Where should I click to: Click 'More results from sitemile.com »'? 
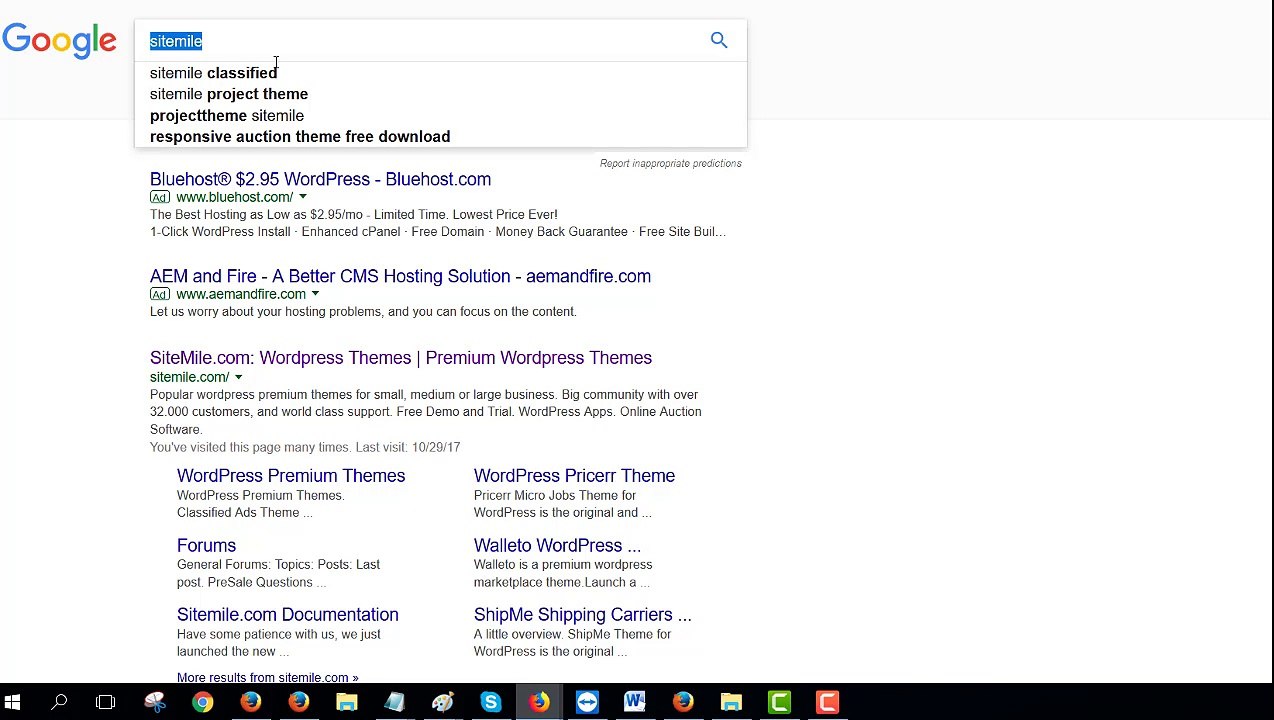[x=267, y=677]
